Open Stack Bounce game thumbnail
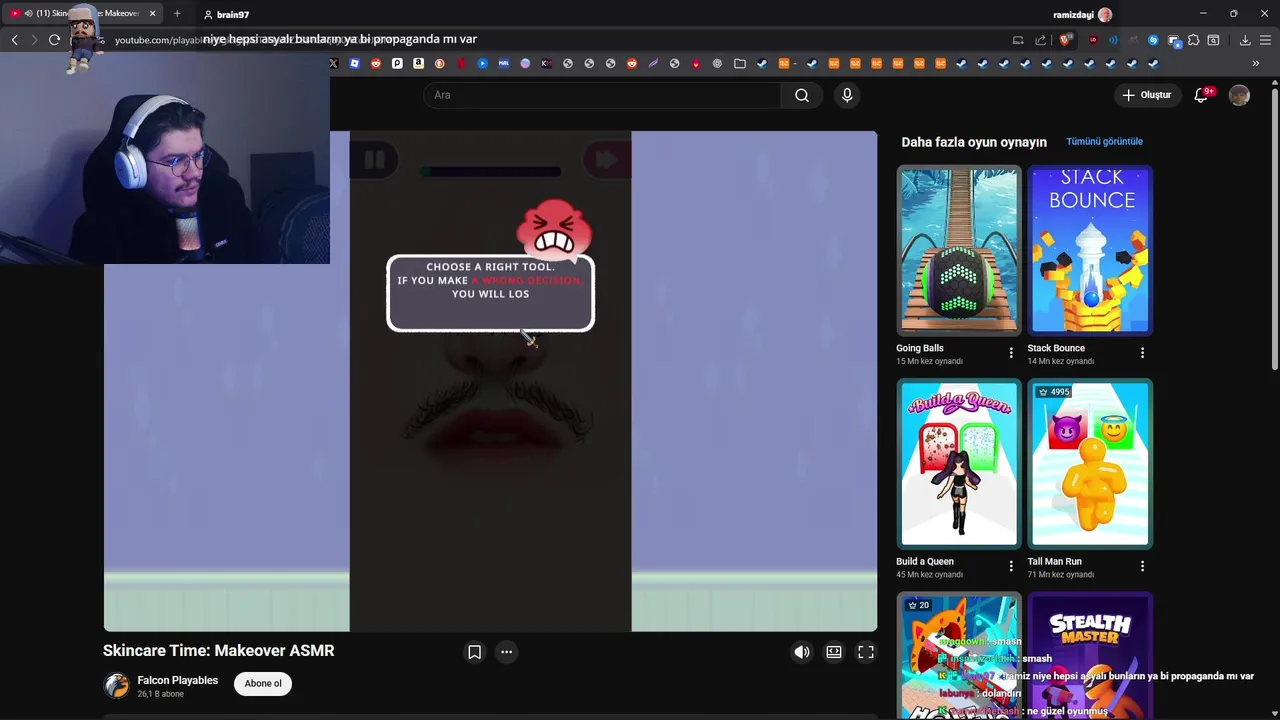 click(x=1091, y=251)
